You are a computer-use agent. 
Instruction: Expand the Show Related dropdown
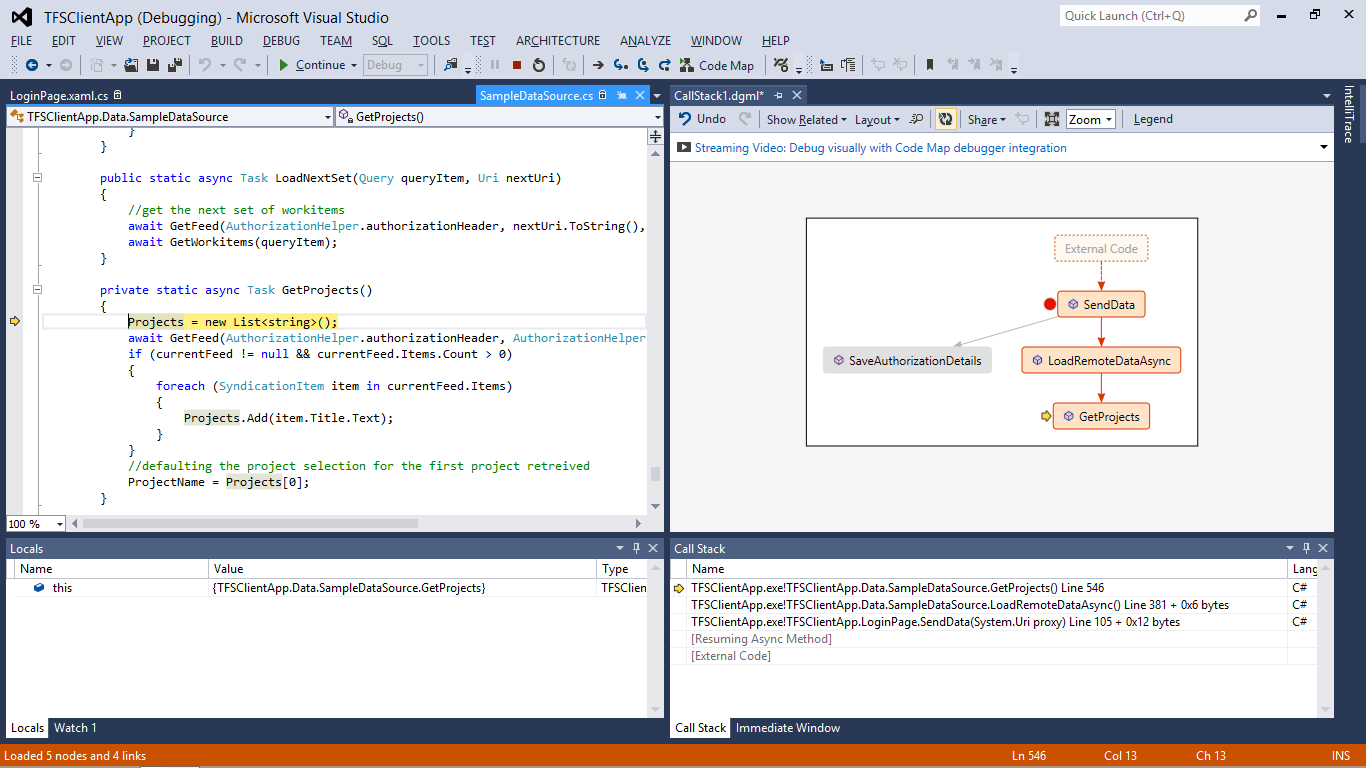pos(806,119)
